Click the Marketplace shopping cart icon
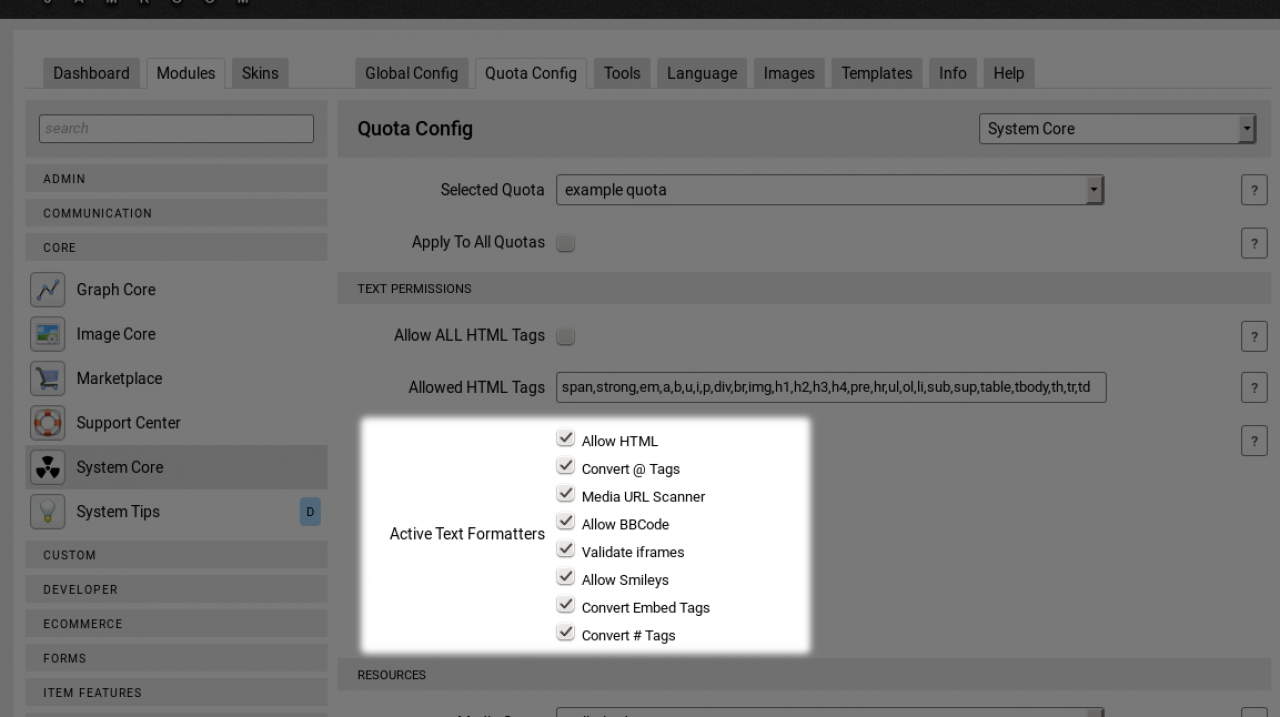The image size is (1280, 717). [x=48, y=378]
